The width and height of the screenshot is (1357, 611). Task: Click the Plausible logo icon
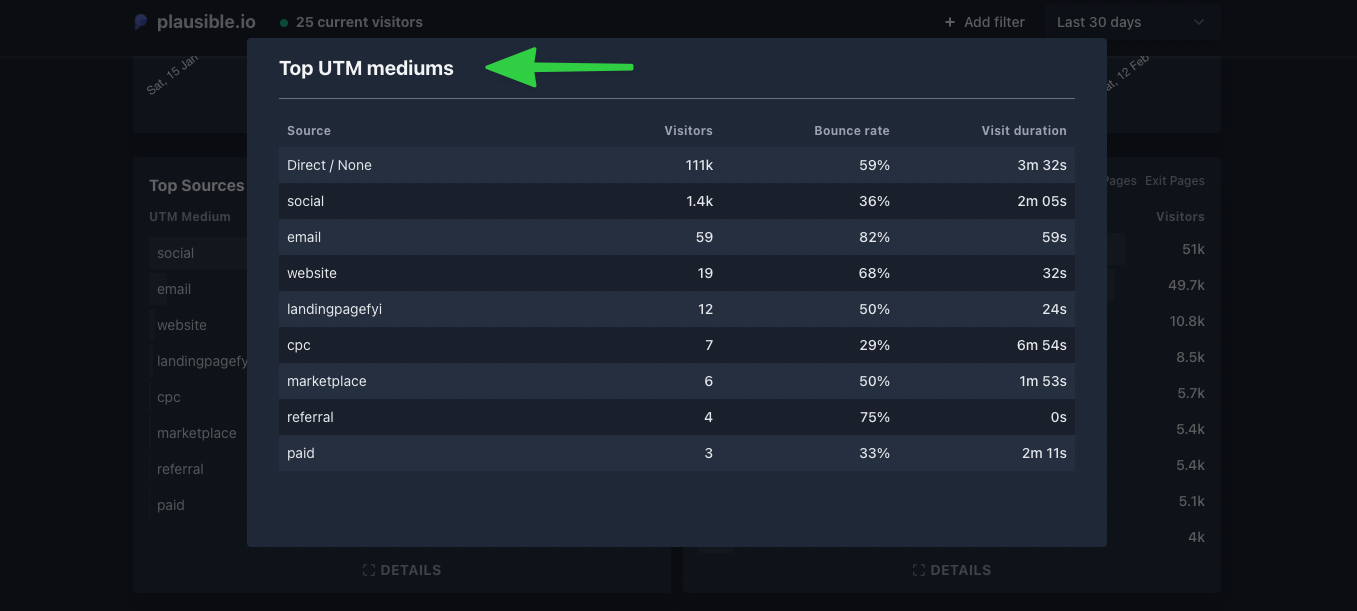(141, 22)
